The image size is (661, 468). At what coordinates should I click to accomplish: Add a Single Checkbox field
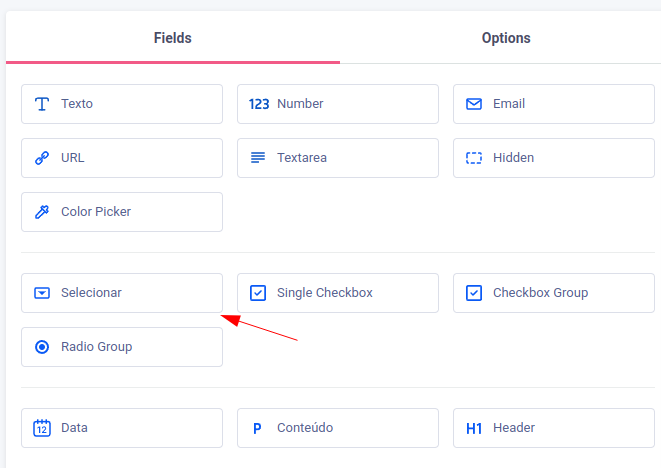pyautogui.click(x=338, y=293)
